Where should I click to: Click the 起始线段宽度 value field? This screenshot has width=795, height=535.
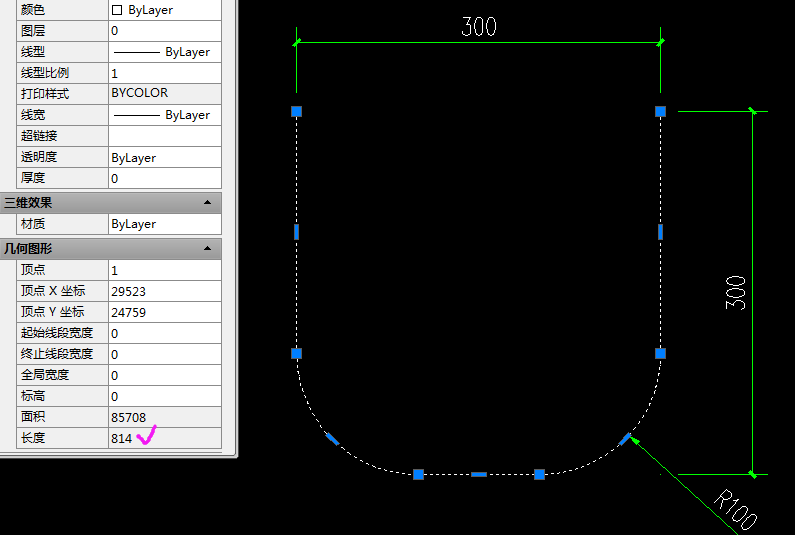165,333
